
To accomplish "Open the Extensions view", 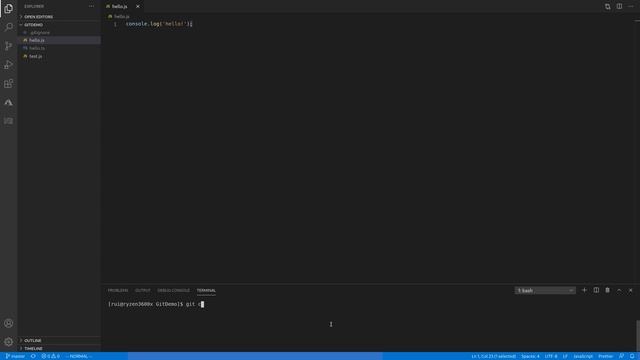I will pyautogui.click(x=9, y=83).
